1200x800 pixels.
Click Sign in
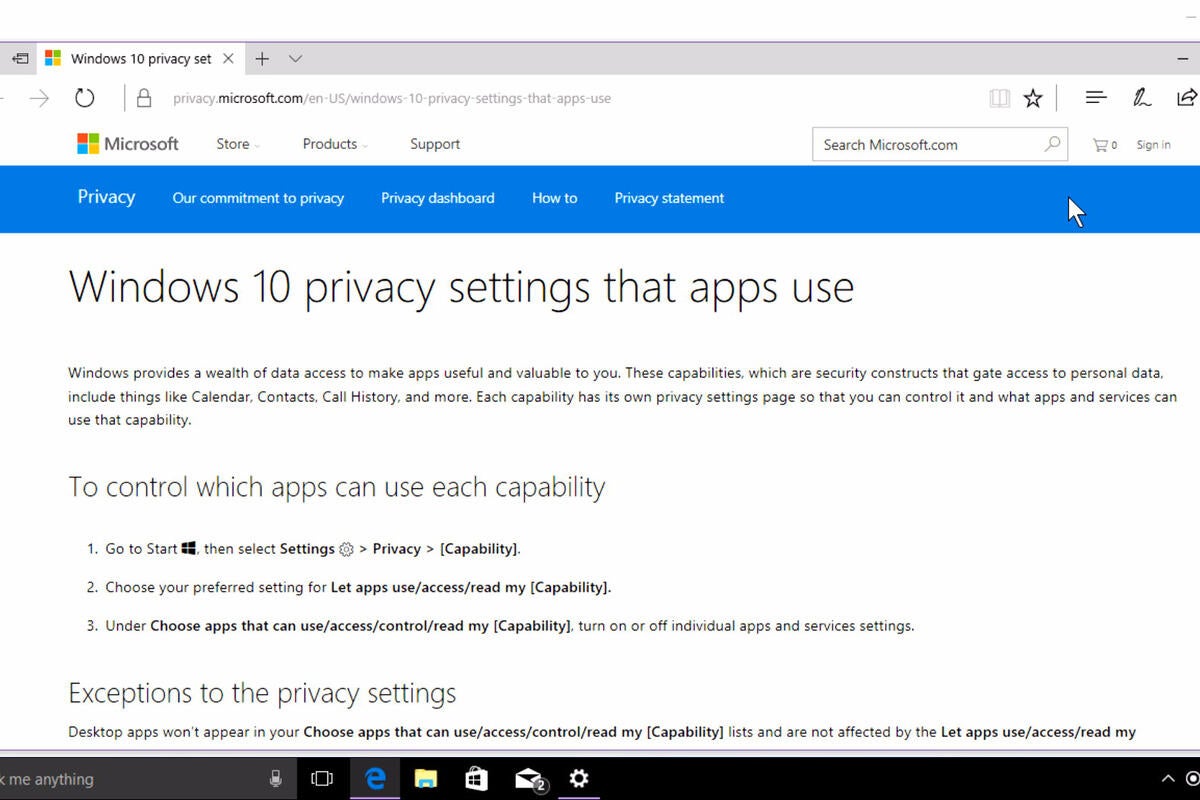1153,145
